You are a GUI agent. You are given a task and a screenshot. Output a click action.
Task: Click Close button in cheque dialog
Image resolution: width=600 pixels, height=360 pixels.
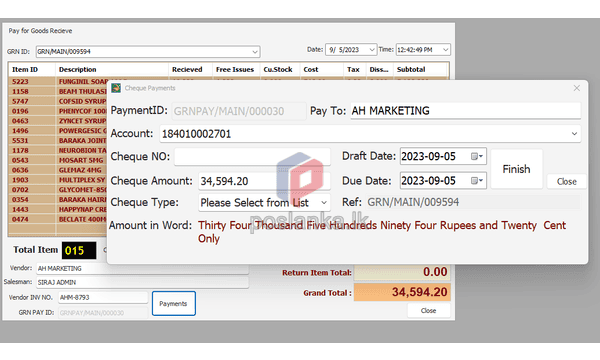[566, 182]
